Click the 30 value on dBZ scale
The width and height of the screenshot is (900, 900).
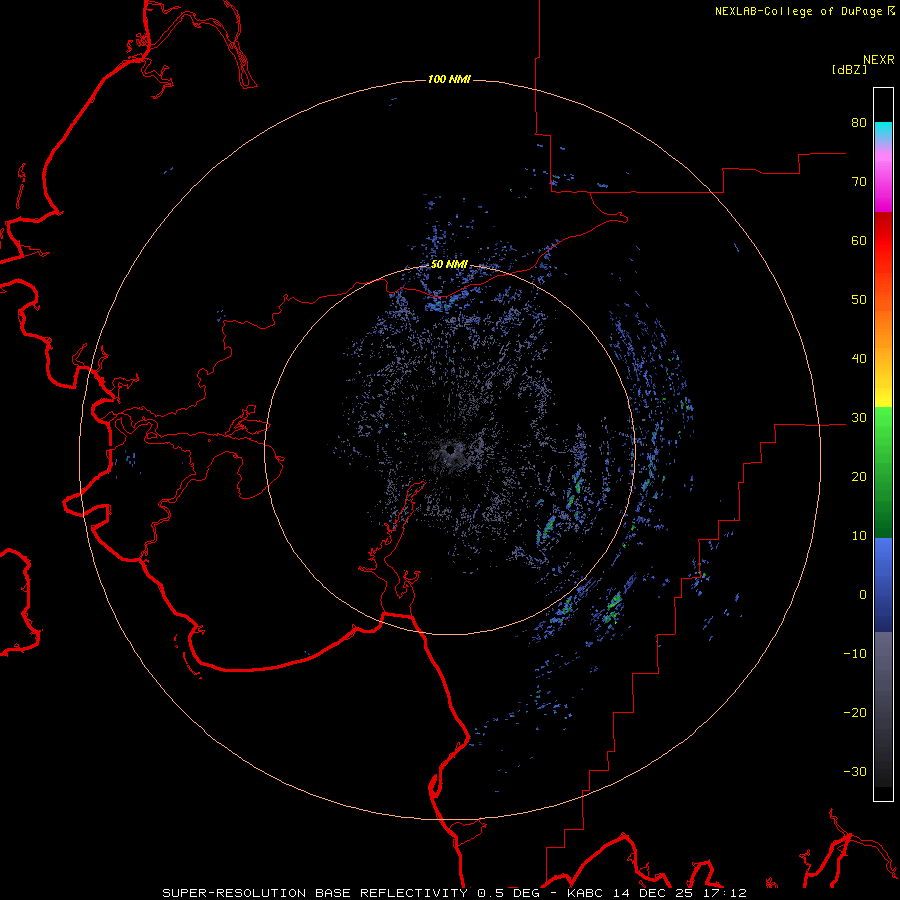click(859, 418)
